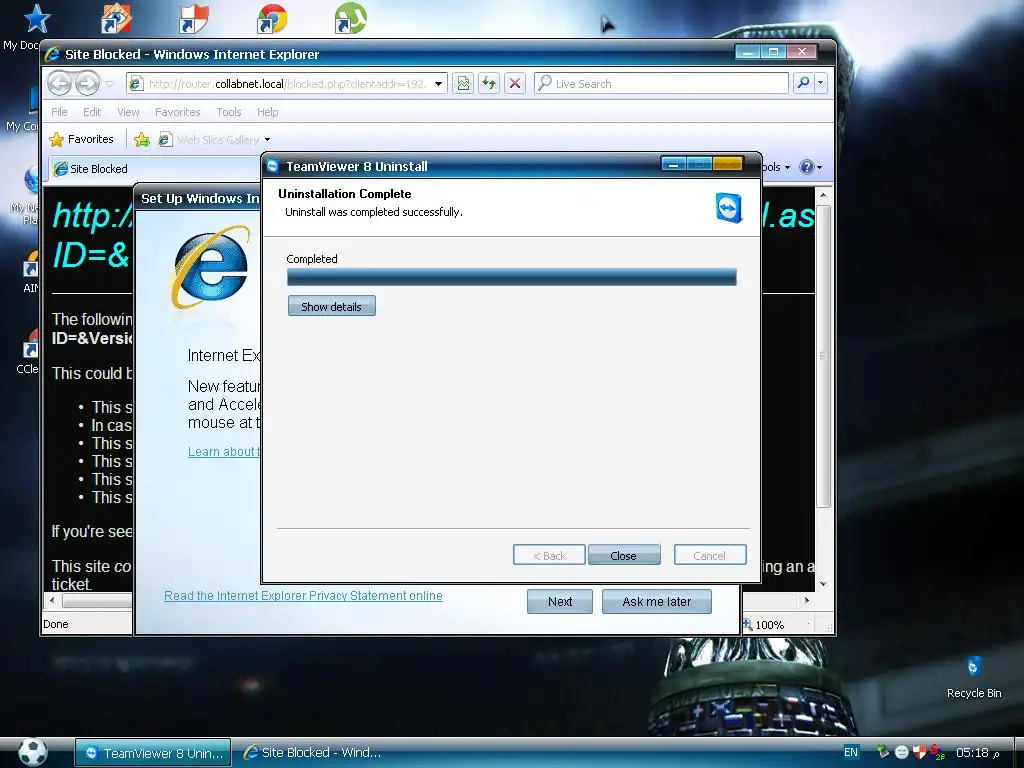
Task: Click the vertical scrollbar down arrow in IE
Action: [x=824, y=583]
